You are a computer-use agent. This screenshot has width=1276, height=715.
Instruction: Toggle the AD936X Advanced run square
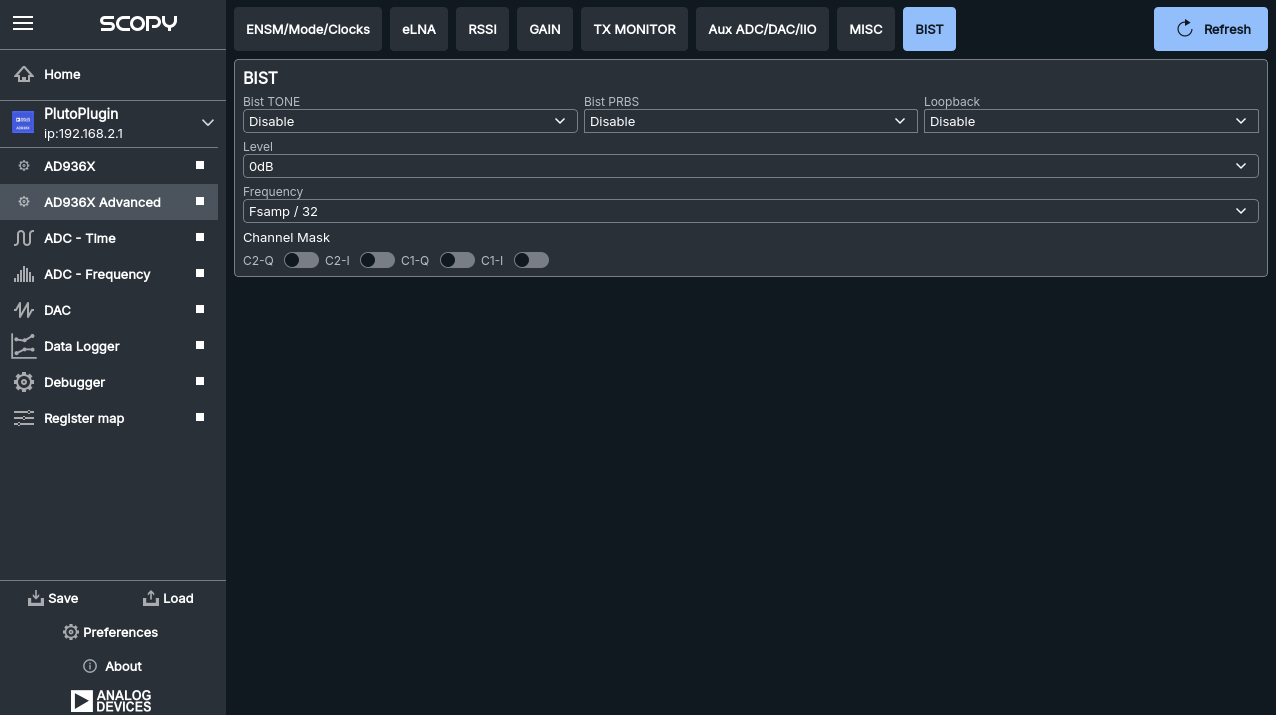click(x=200, y=201)
